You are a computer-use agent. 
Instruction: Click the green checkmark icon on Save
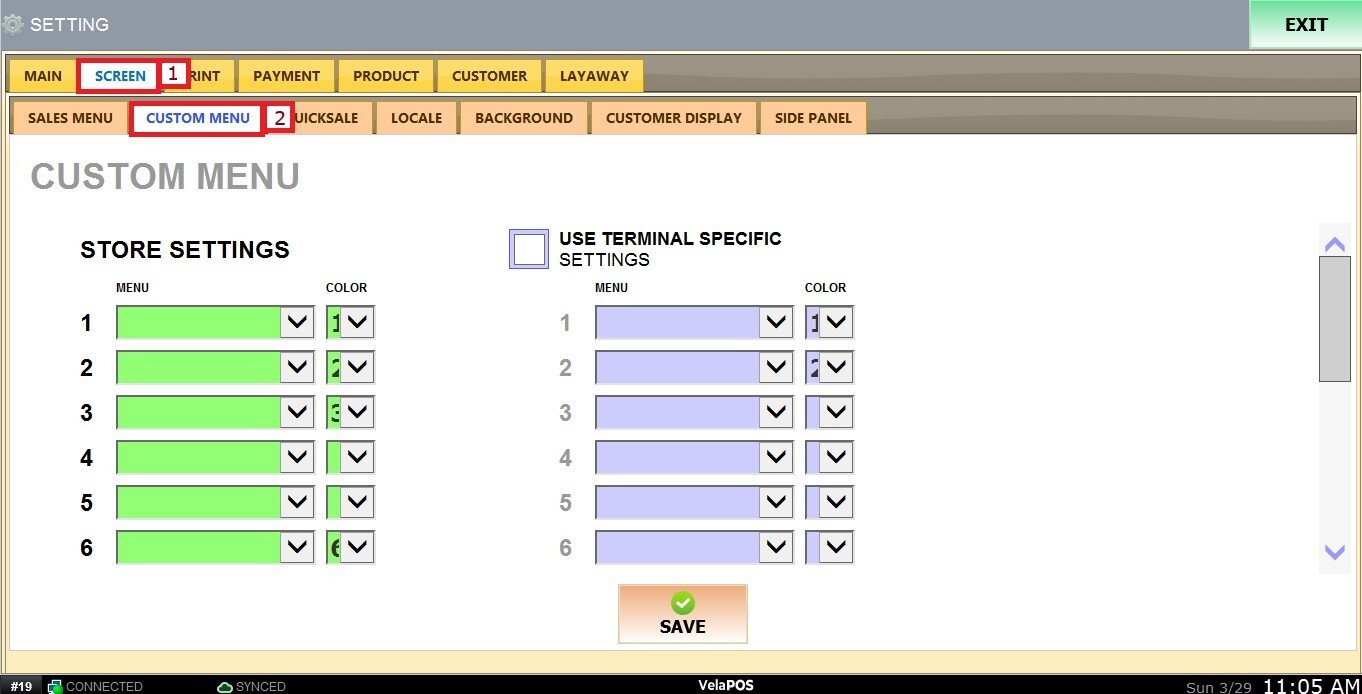[x=682, y=603]
